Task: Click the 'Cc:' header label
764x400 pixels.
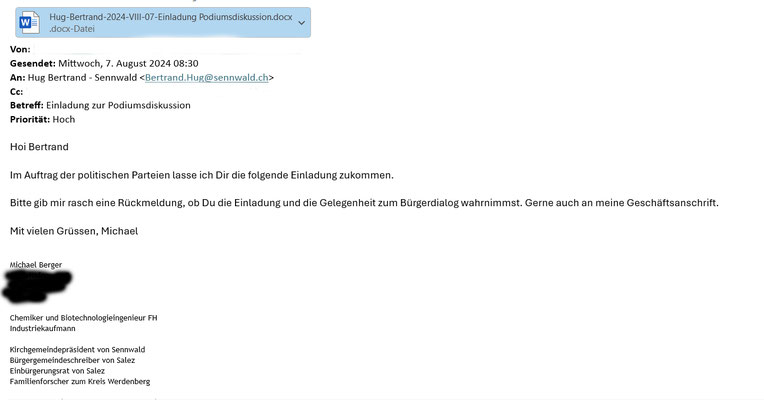Action: [x=16, y=92]
